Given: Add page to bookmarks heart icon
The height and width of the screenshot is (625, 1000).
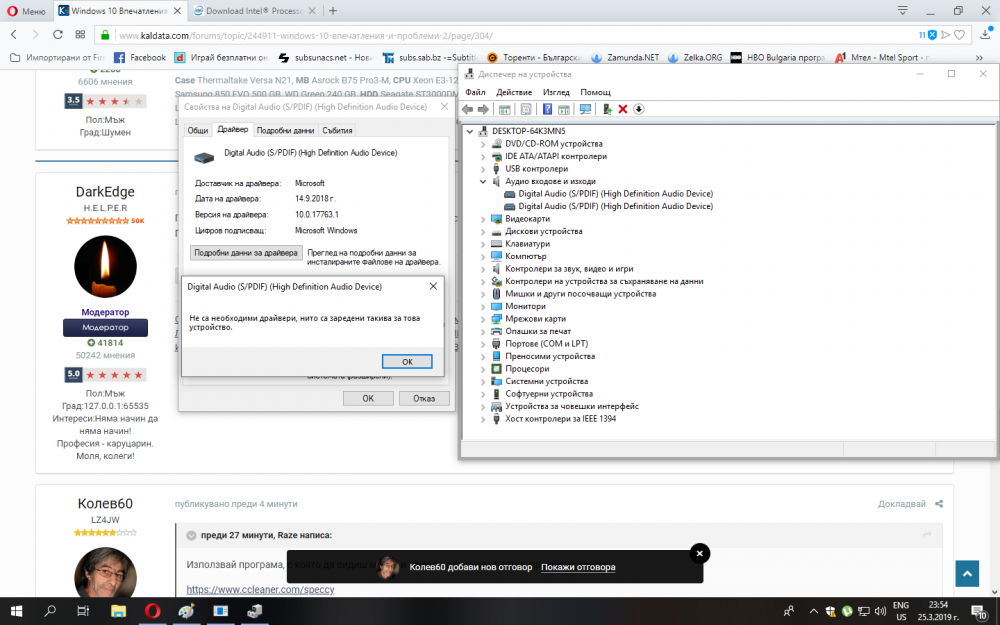Looking at the screenshot, I should [959, 35].
